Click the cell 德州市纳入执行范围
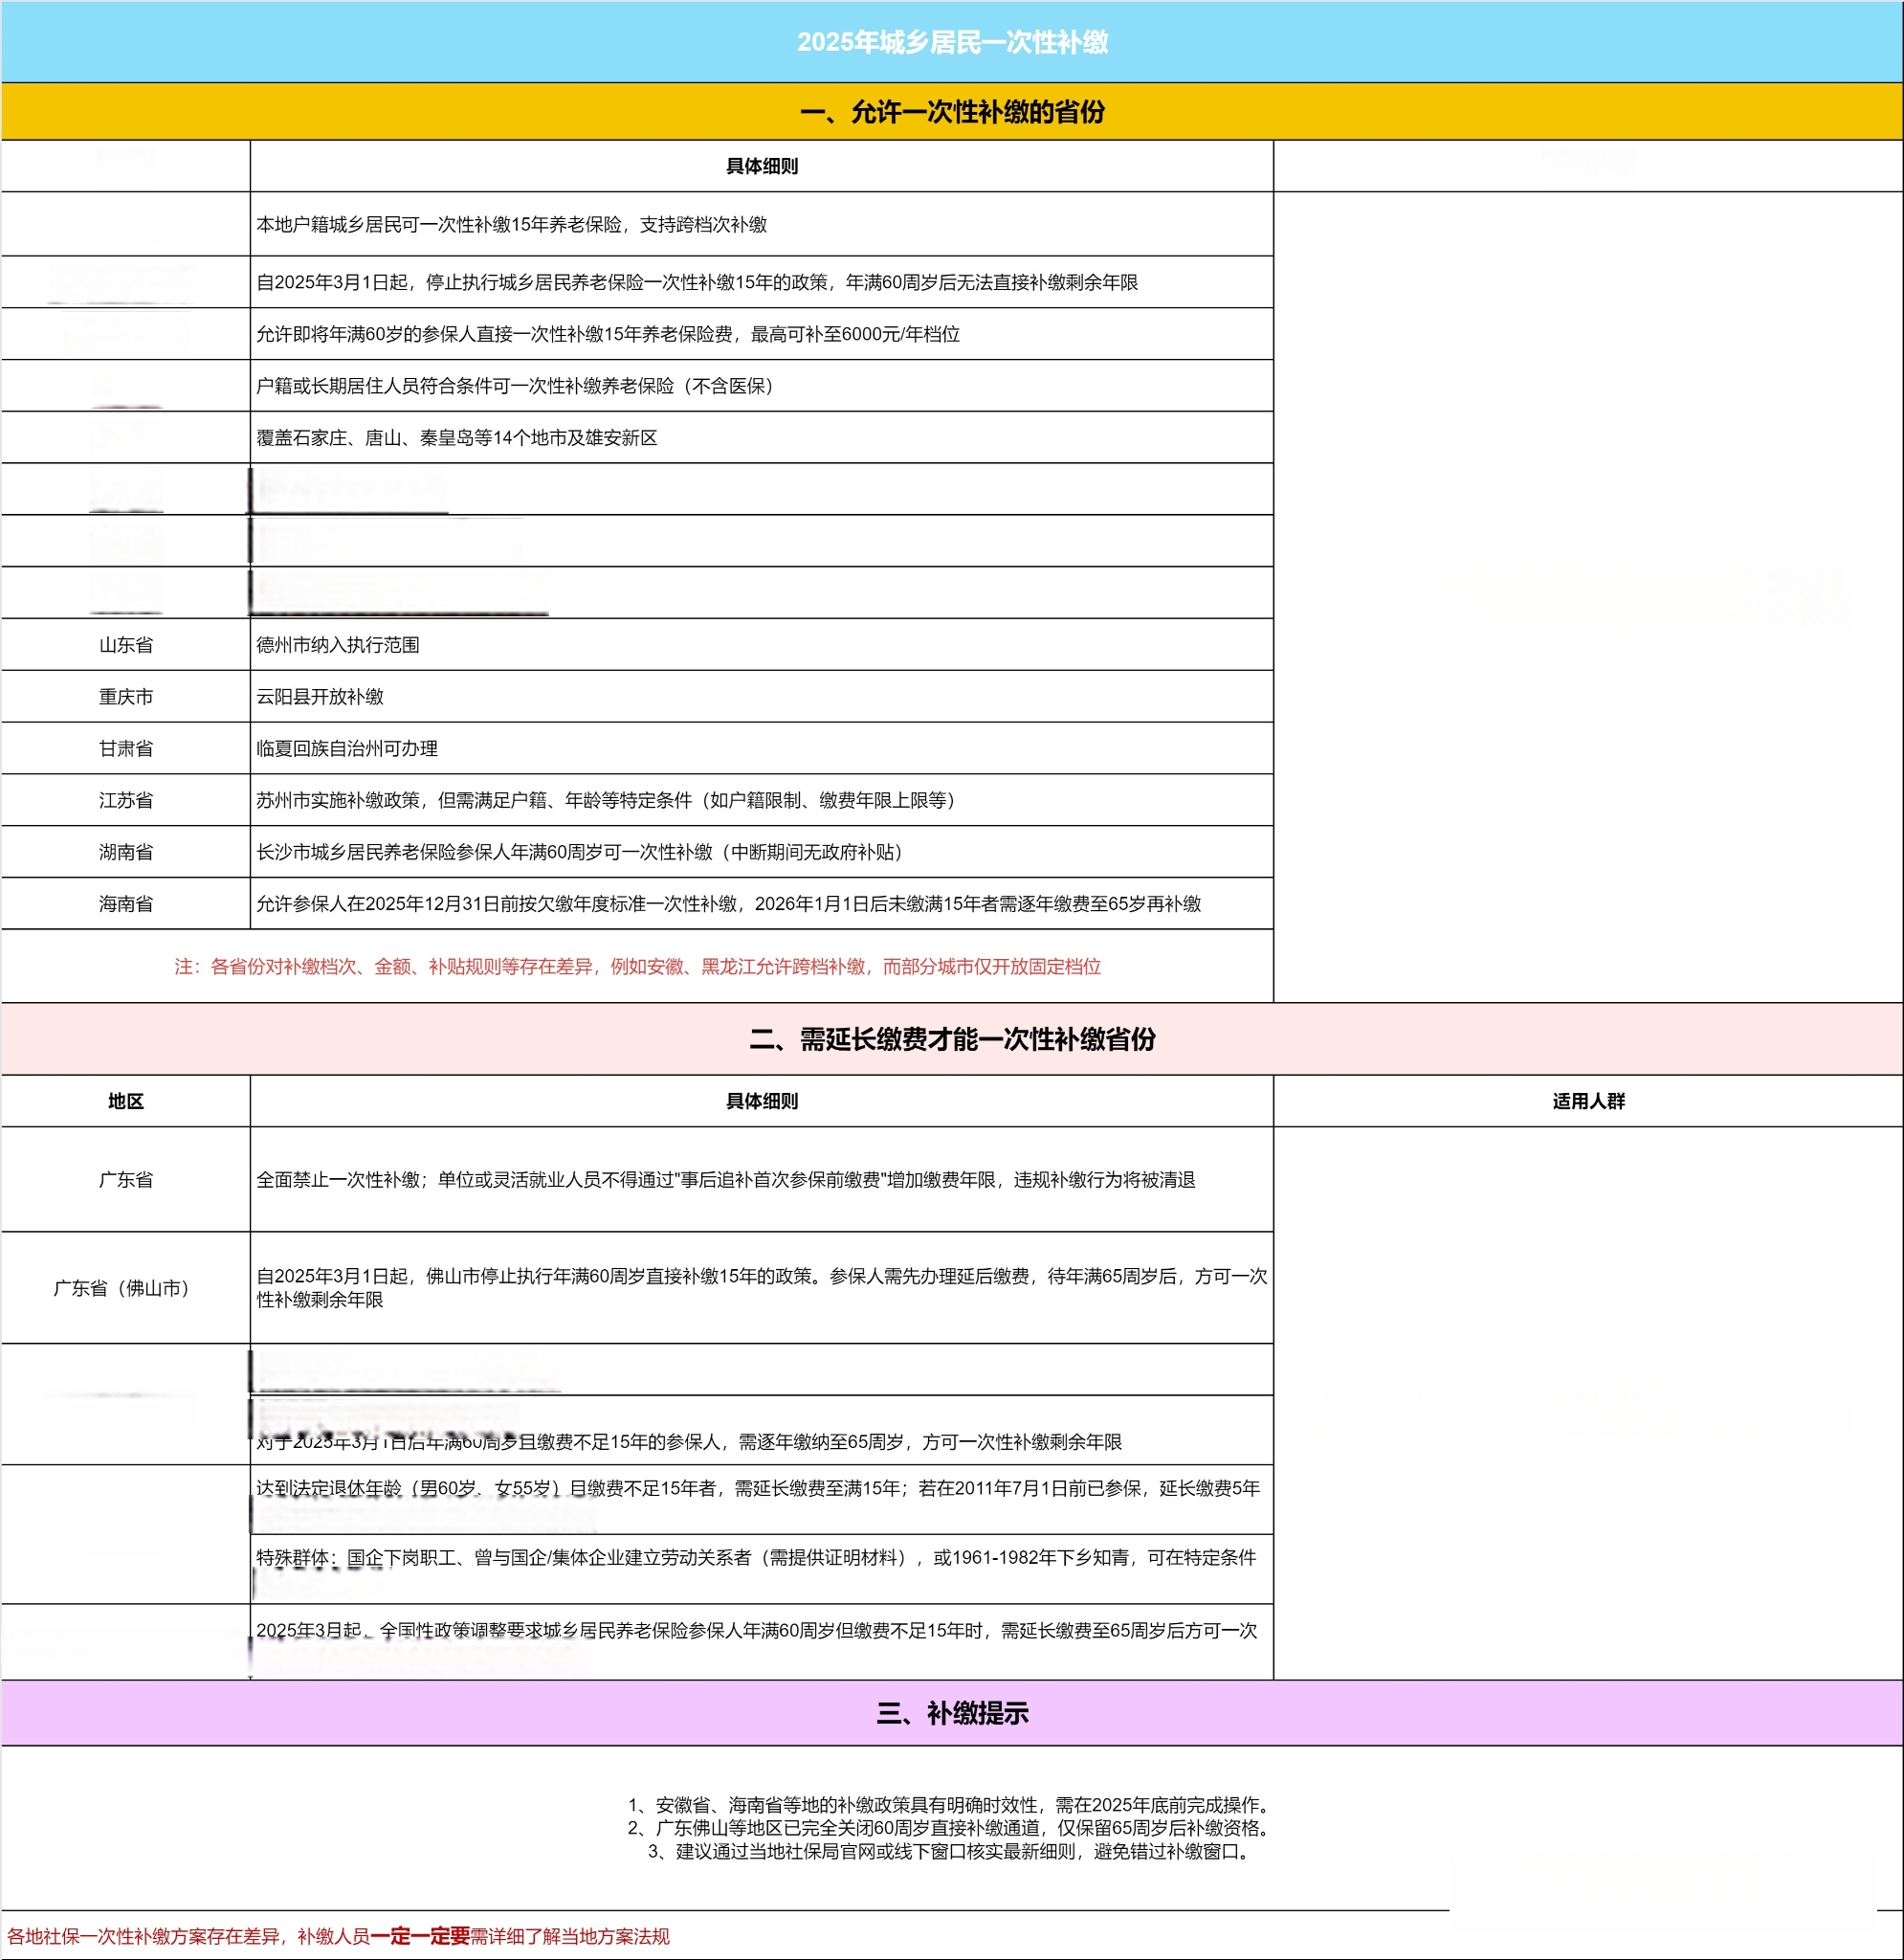 click(338, 645)
